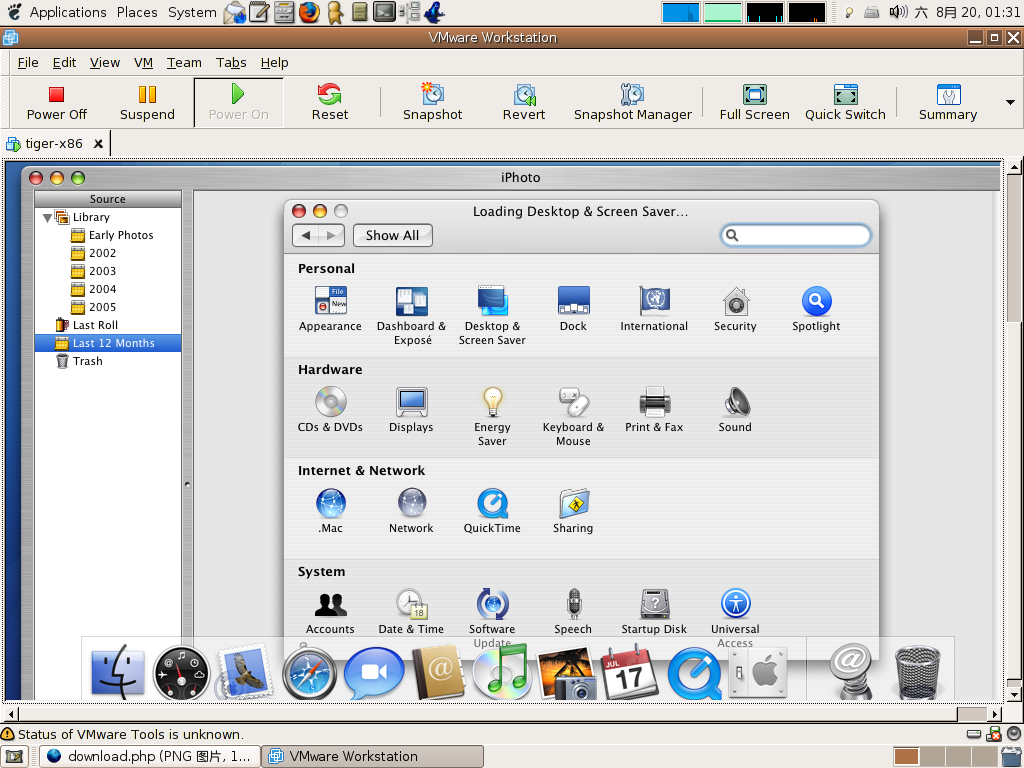Viewport: 1024px width, 768px height.
Task: Suspend the virtual machine
Action: [x=148, y=103]
